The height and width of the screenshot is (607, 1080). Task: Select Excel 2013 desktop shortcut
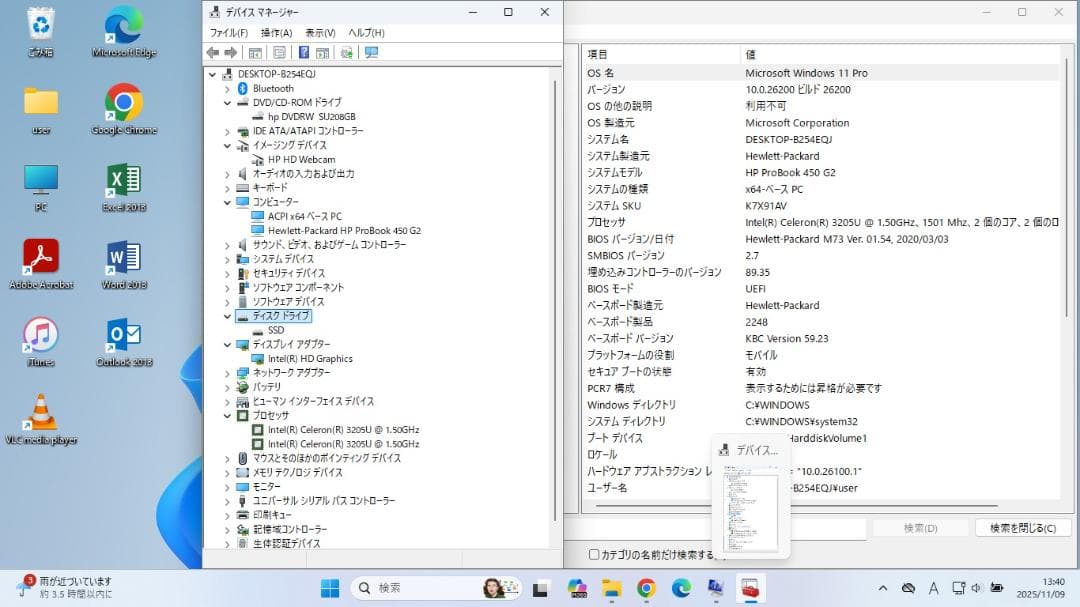124,187
